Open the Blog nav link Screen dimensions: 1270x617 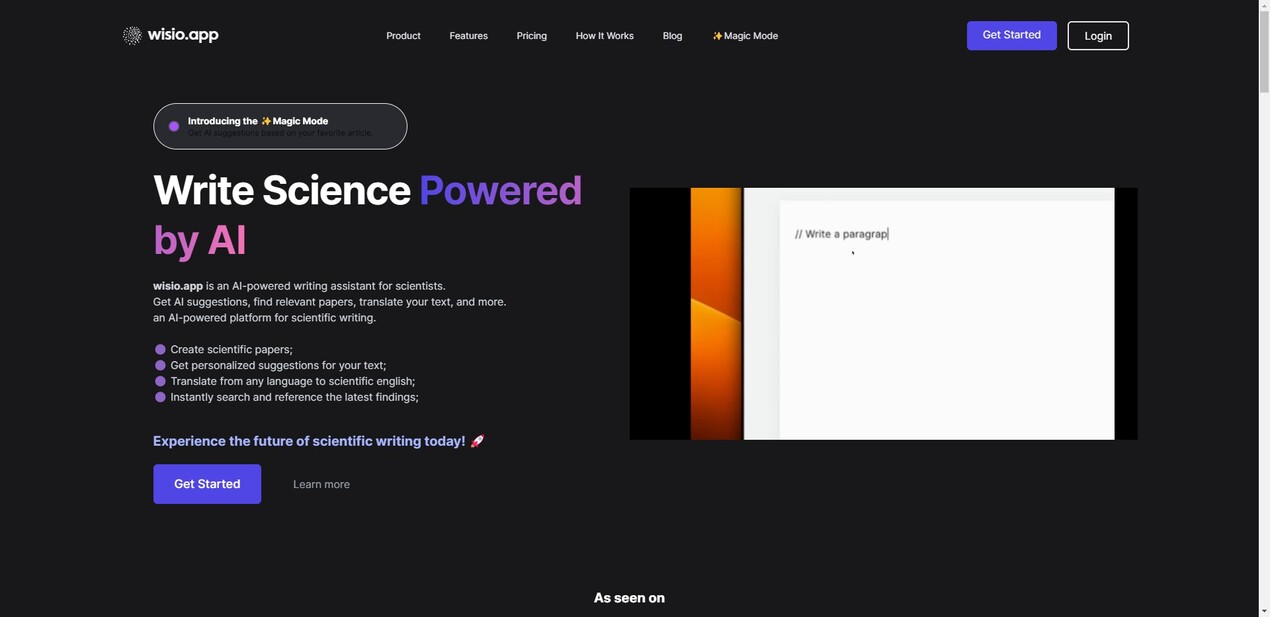point(672,36)
